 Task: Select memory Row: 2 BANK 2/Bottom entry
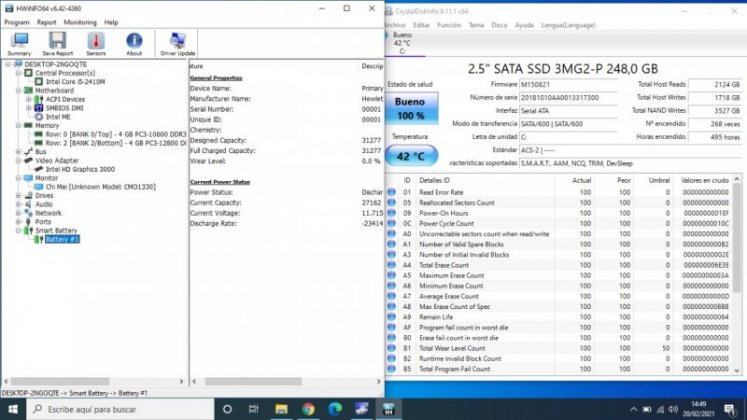(x=116, y=143)
